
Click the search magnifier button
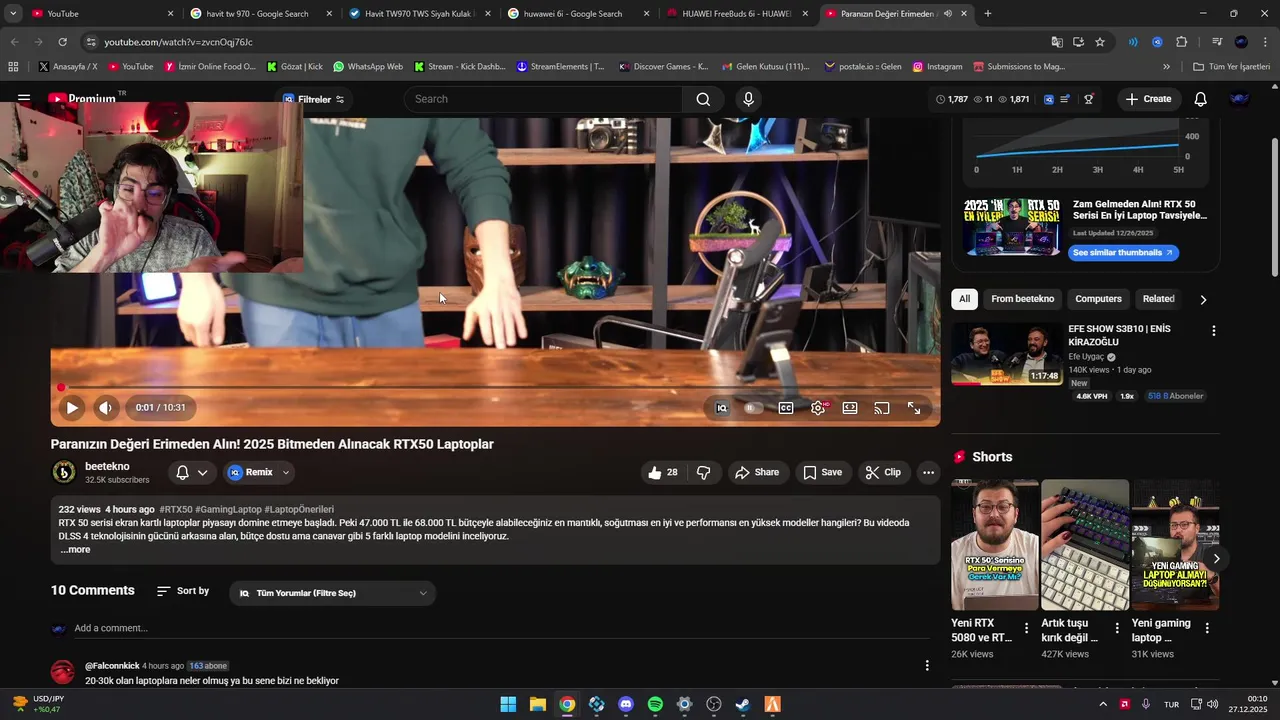703,99
